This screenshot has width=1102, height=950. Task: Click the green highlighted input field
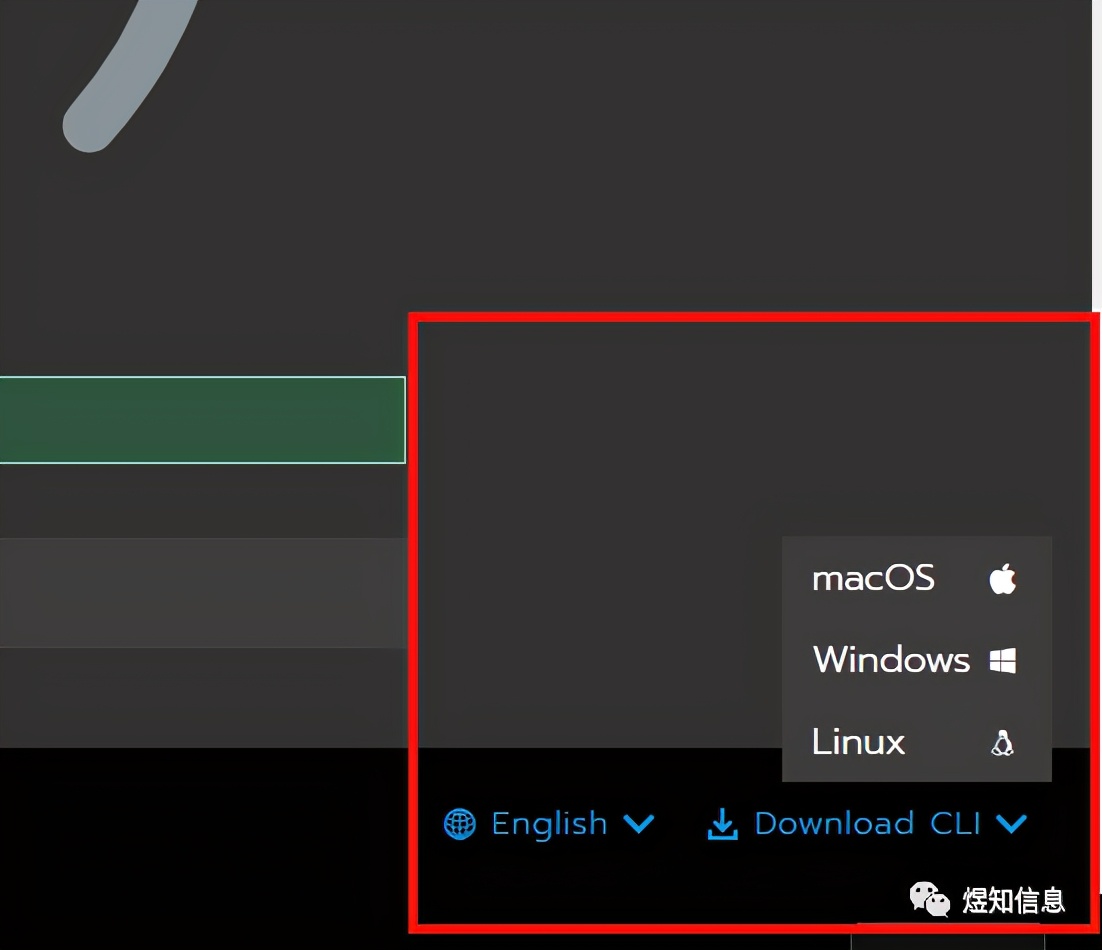pos(200,420)
